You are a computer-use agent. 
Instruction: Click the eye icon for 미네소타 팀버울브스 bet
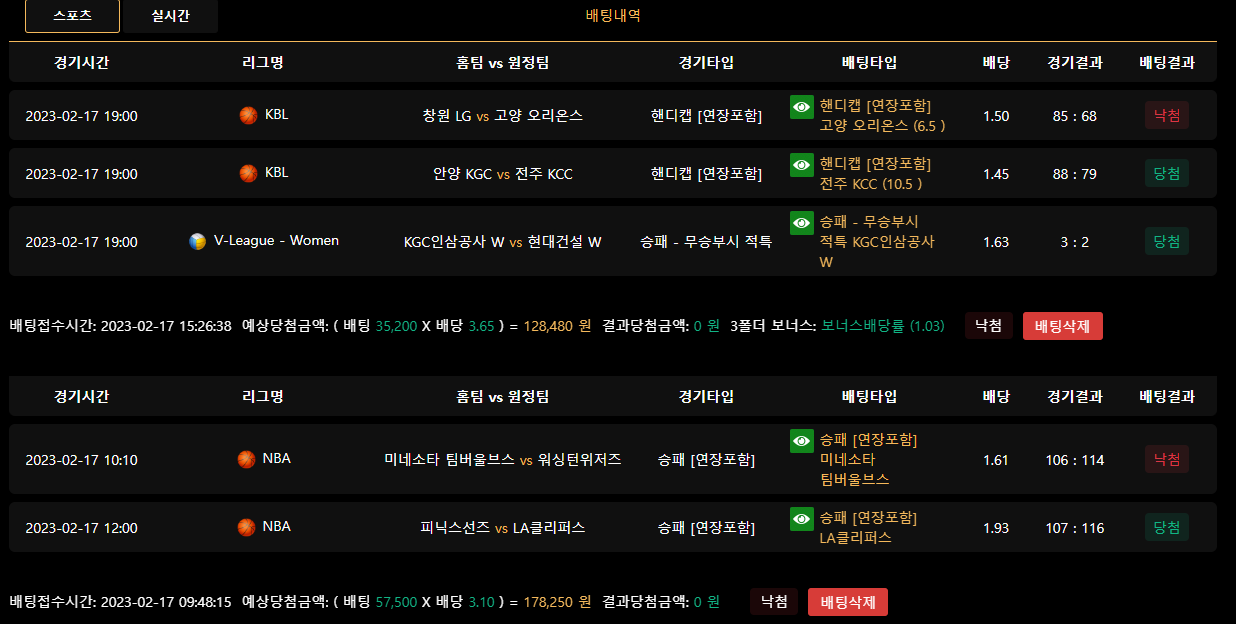pos(802,440)
